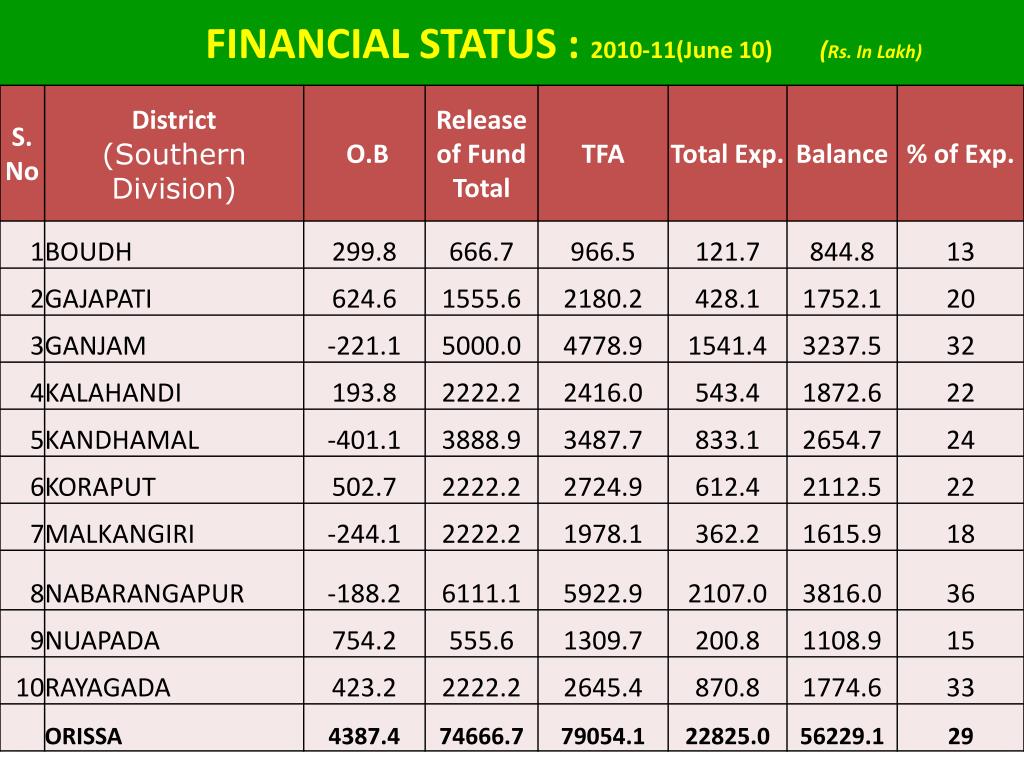Click the O.B column header
Viewport: 1024px width, 768px height.
coord(367,154)
